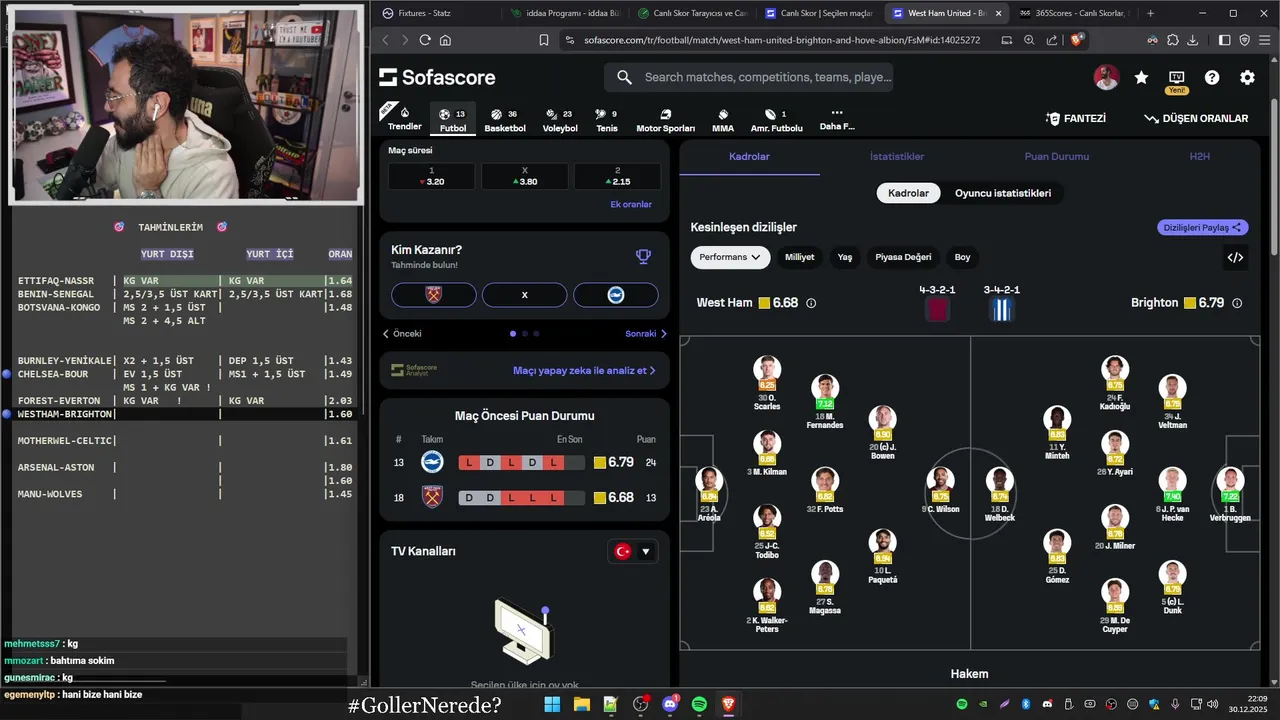Click Dizilişleri Paylaş button
Screen dimensions: 1280x720
(x=1203, y=227)
